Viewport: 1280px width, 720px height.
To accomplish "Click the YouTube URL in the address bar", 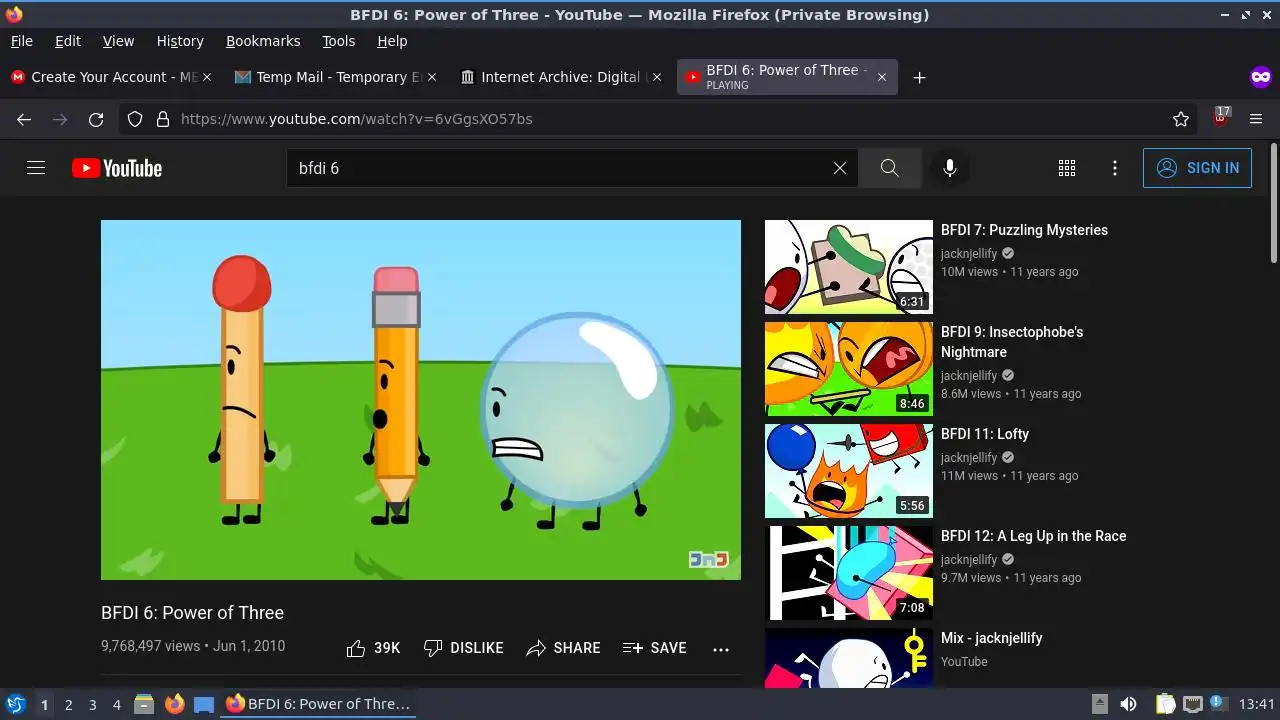I will (356, 119).
